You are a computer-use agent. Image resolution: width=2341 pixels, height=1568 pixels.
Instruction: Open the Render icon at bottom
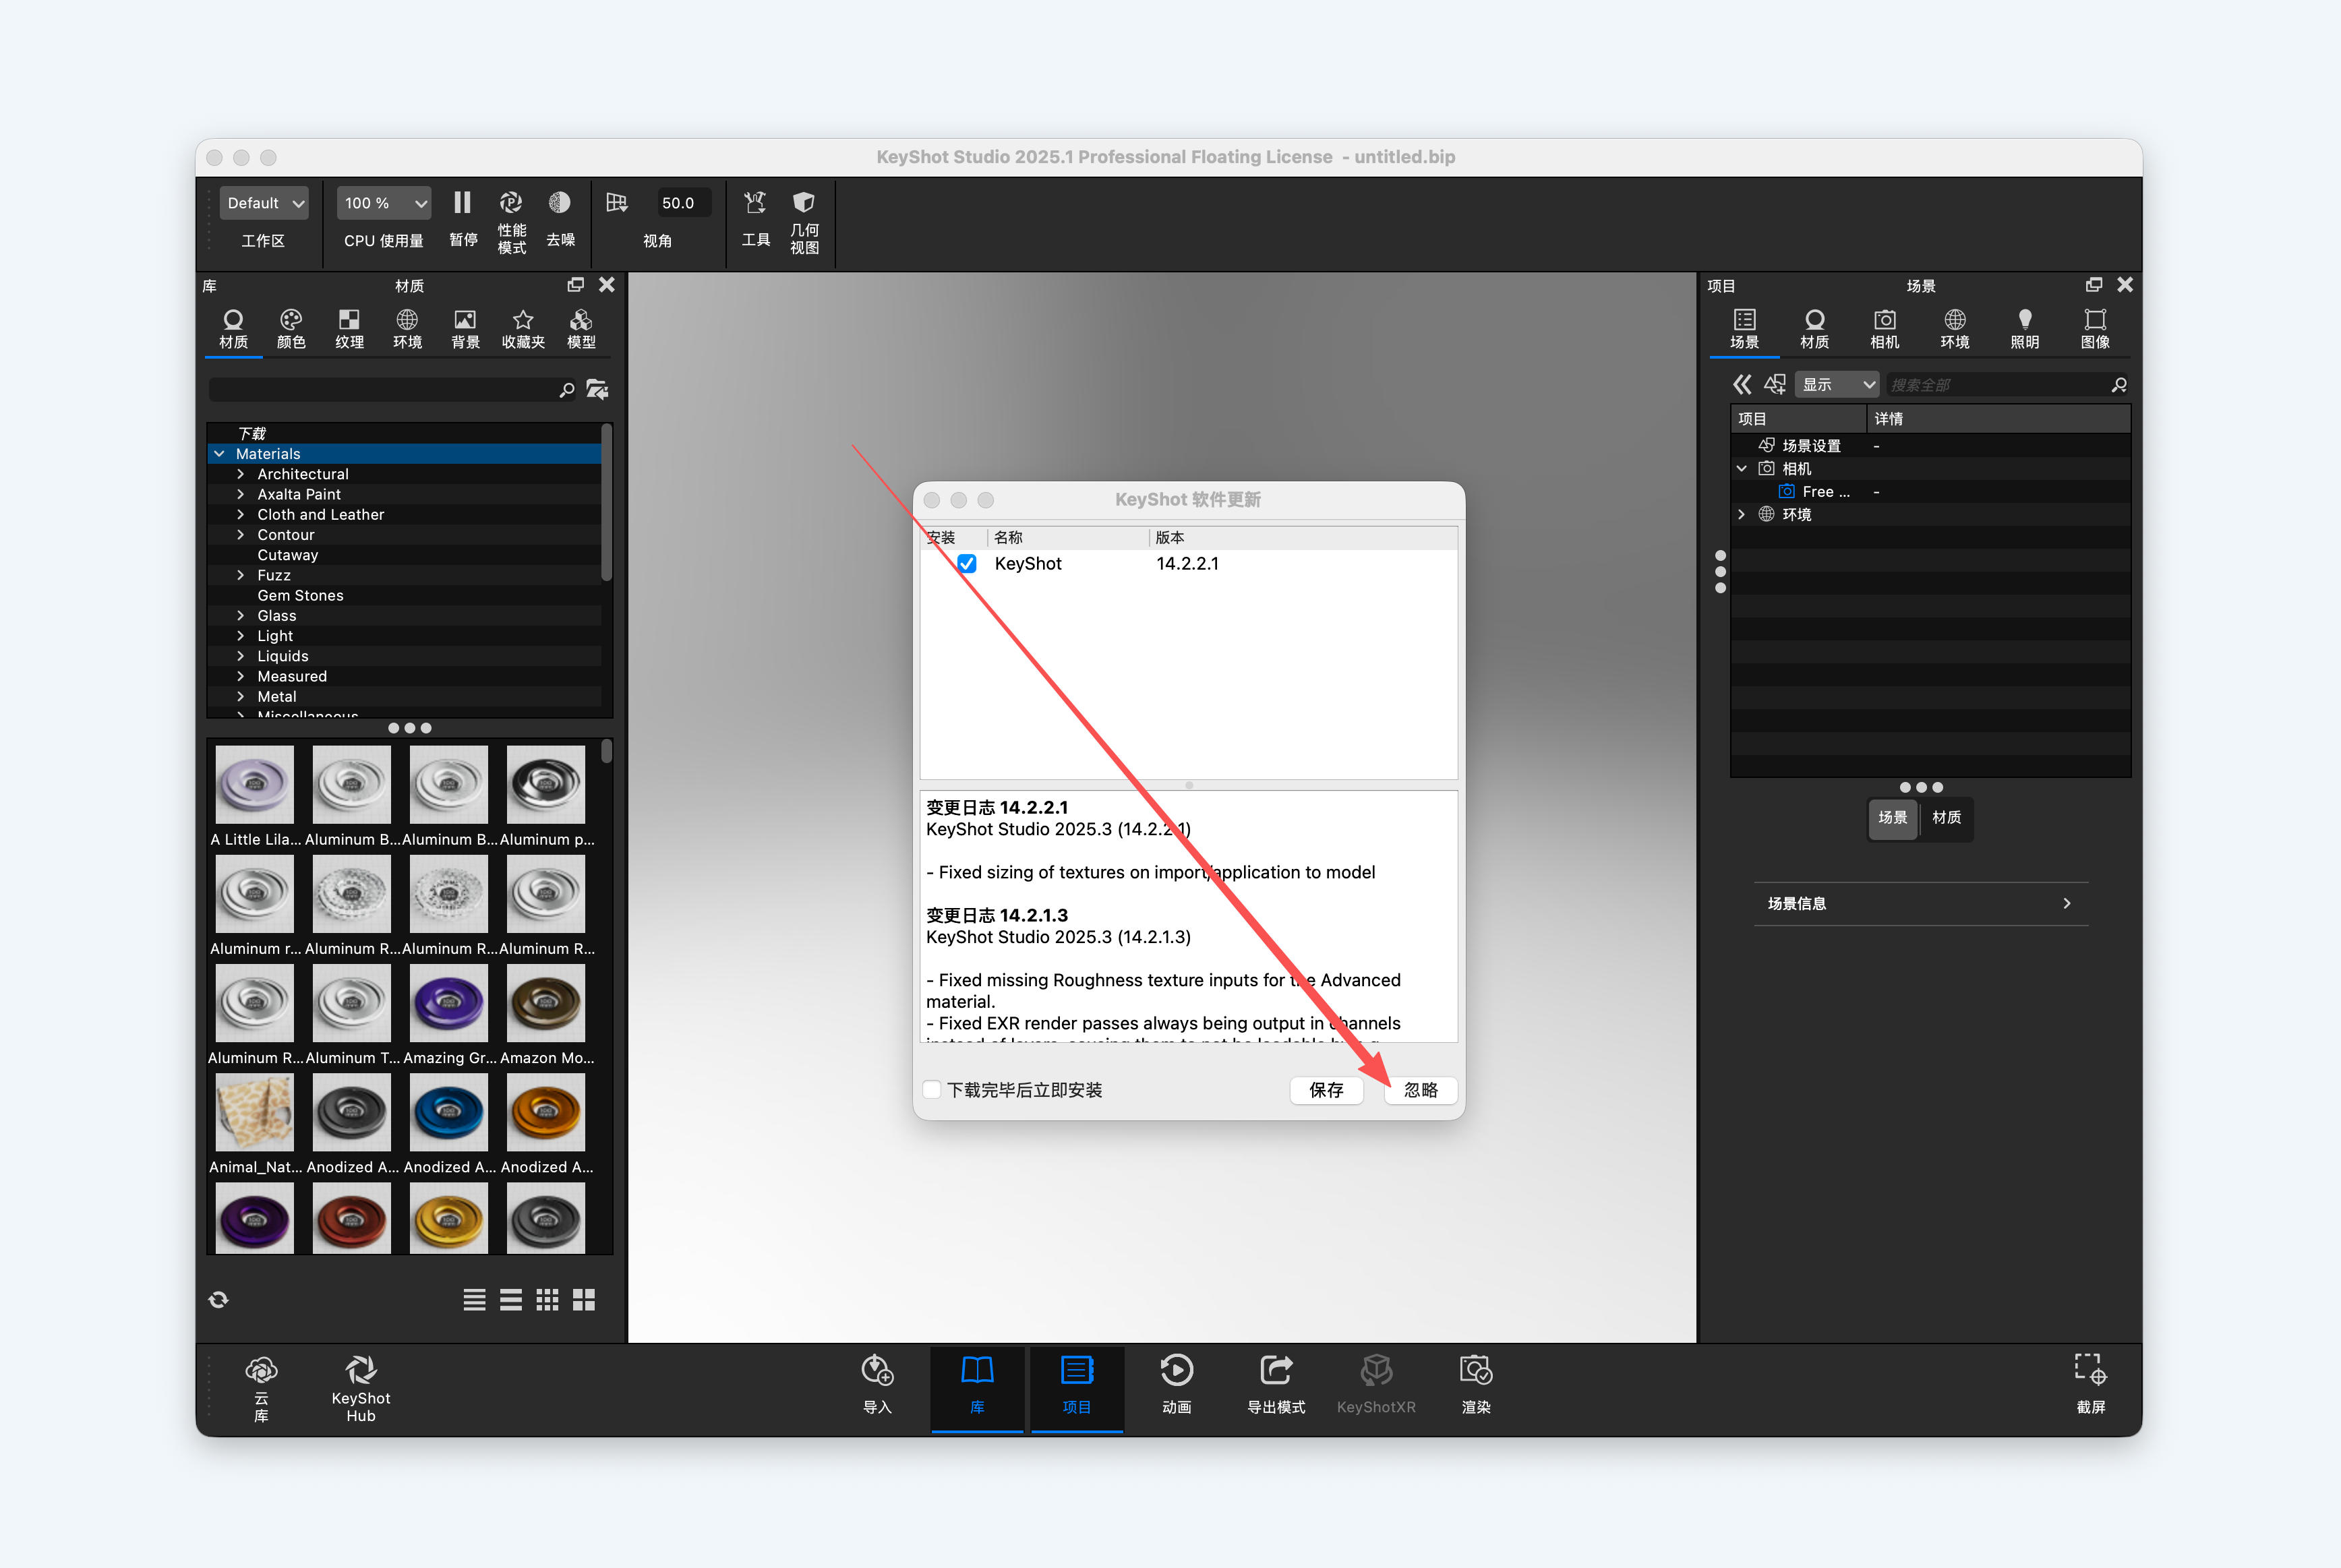point(1475,1371)
